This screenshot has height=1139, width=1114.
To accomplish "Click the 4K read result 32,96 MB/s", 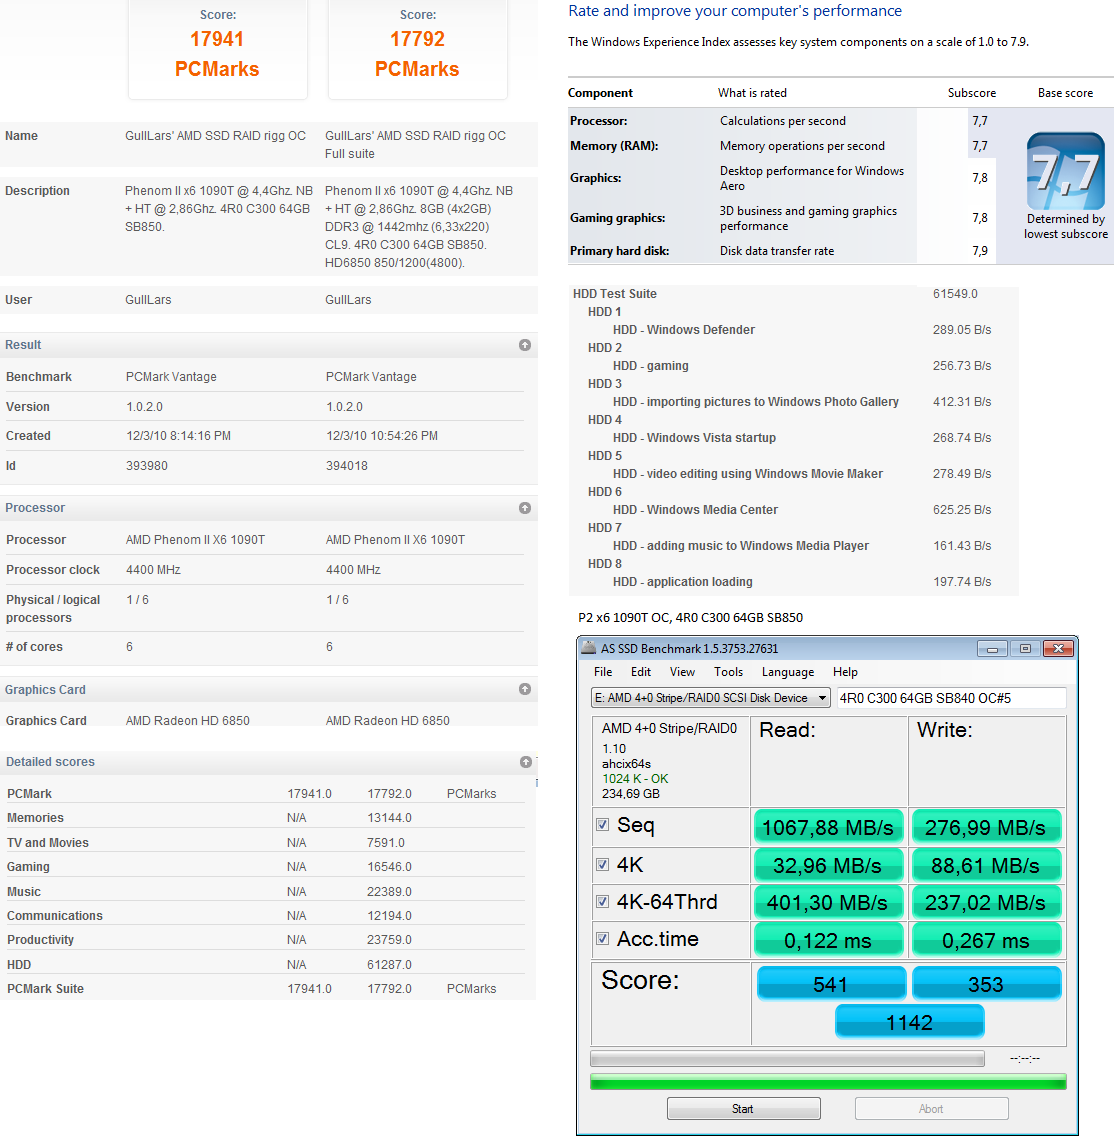I will click(829, 865).
